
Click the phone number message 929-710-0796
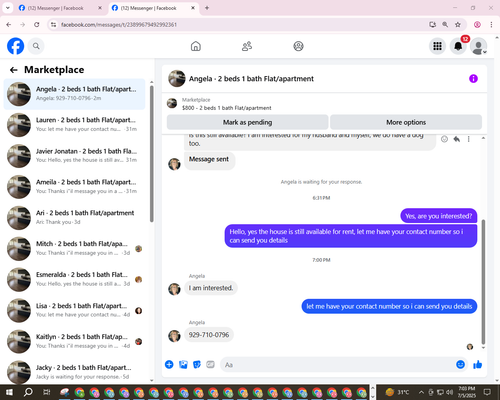(209, 335)
